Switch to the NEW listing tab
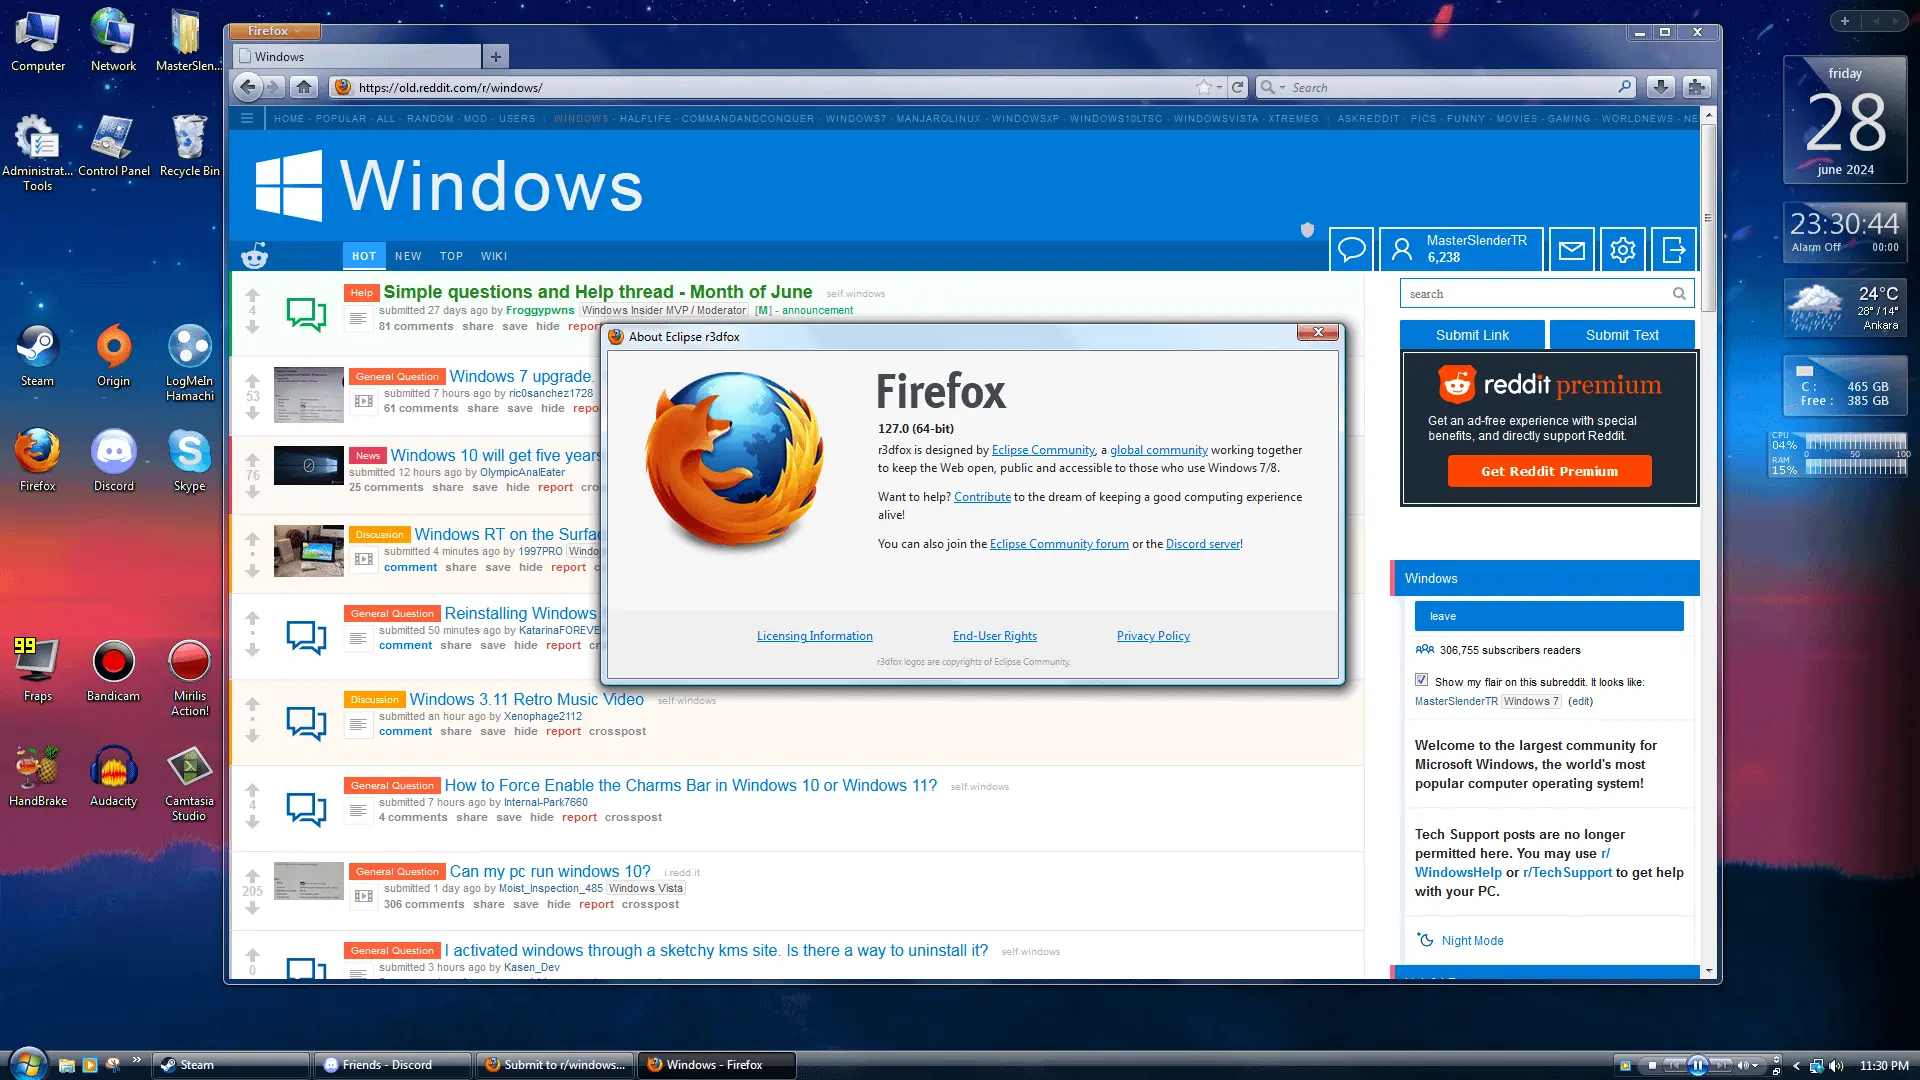 pyautogui.click(x=408, y=256)
